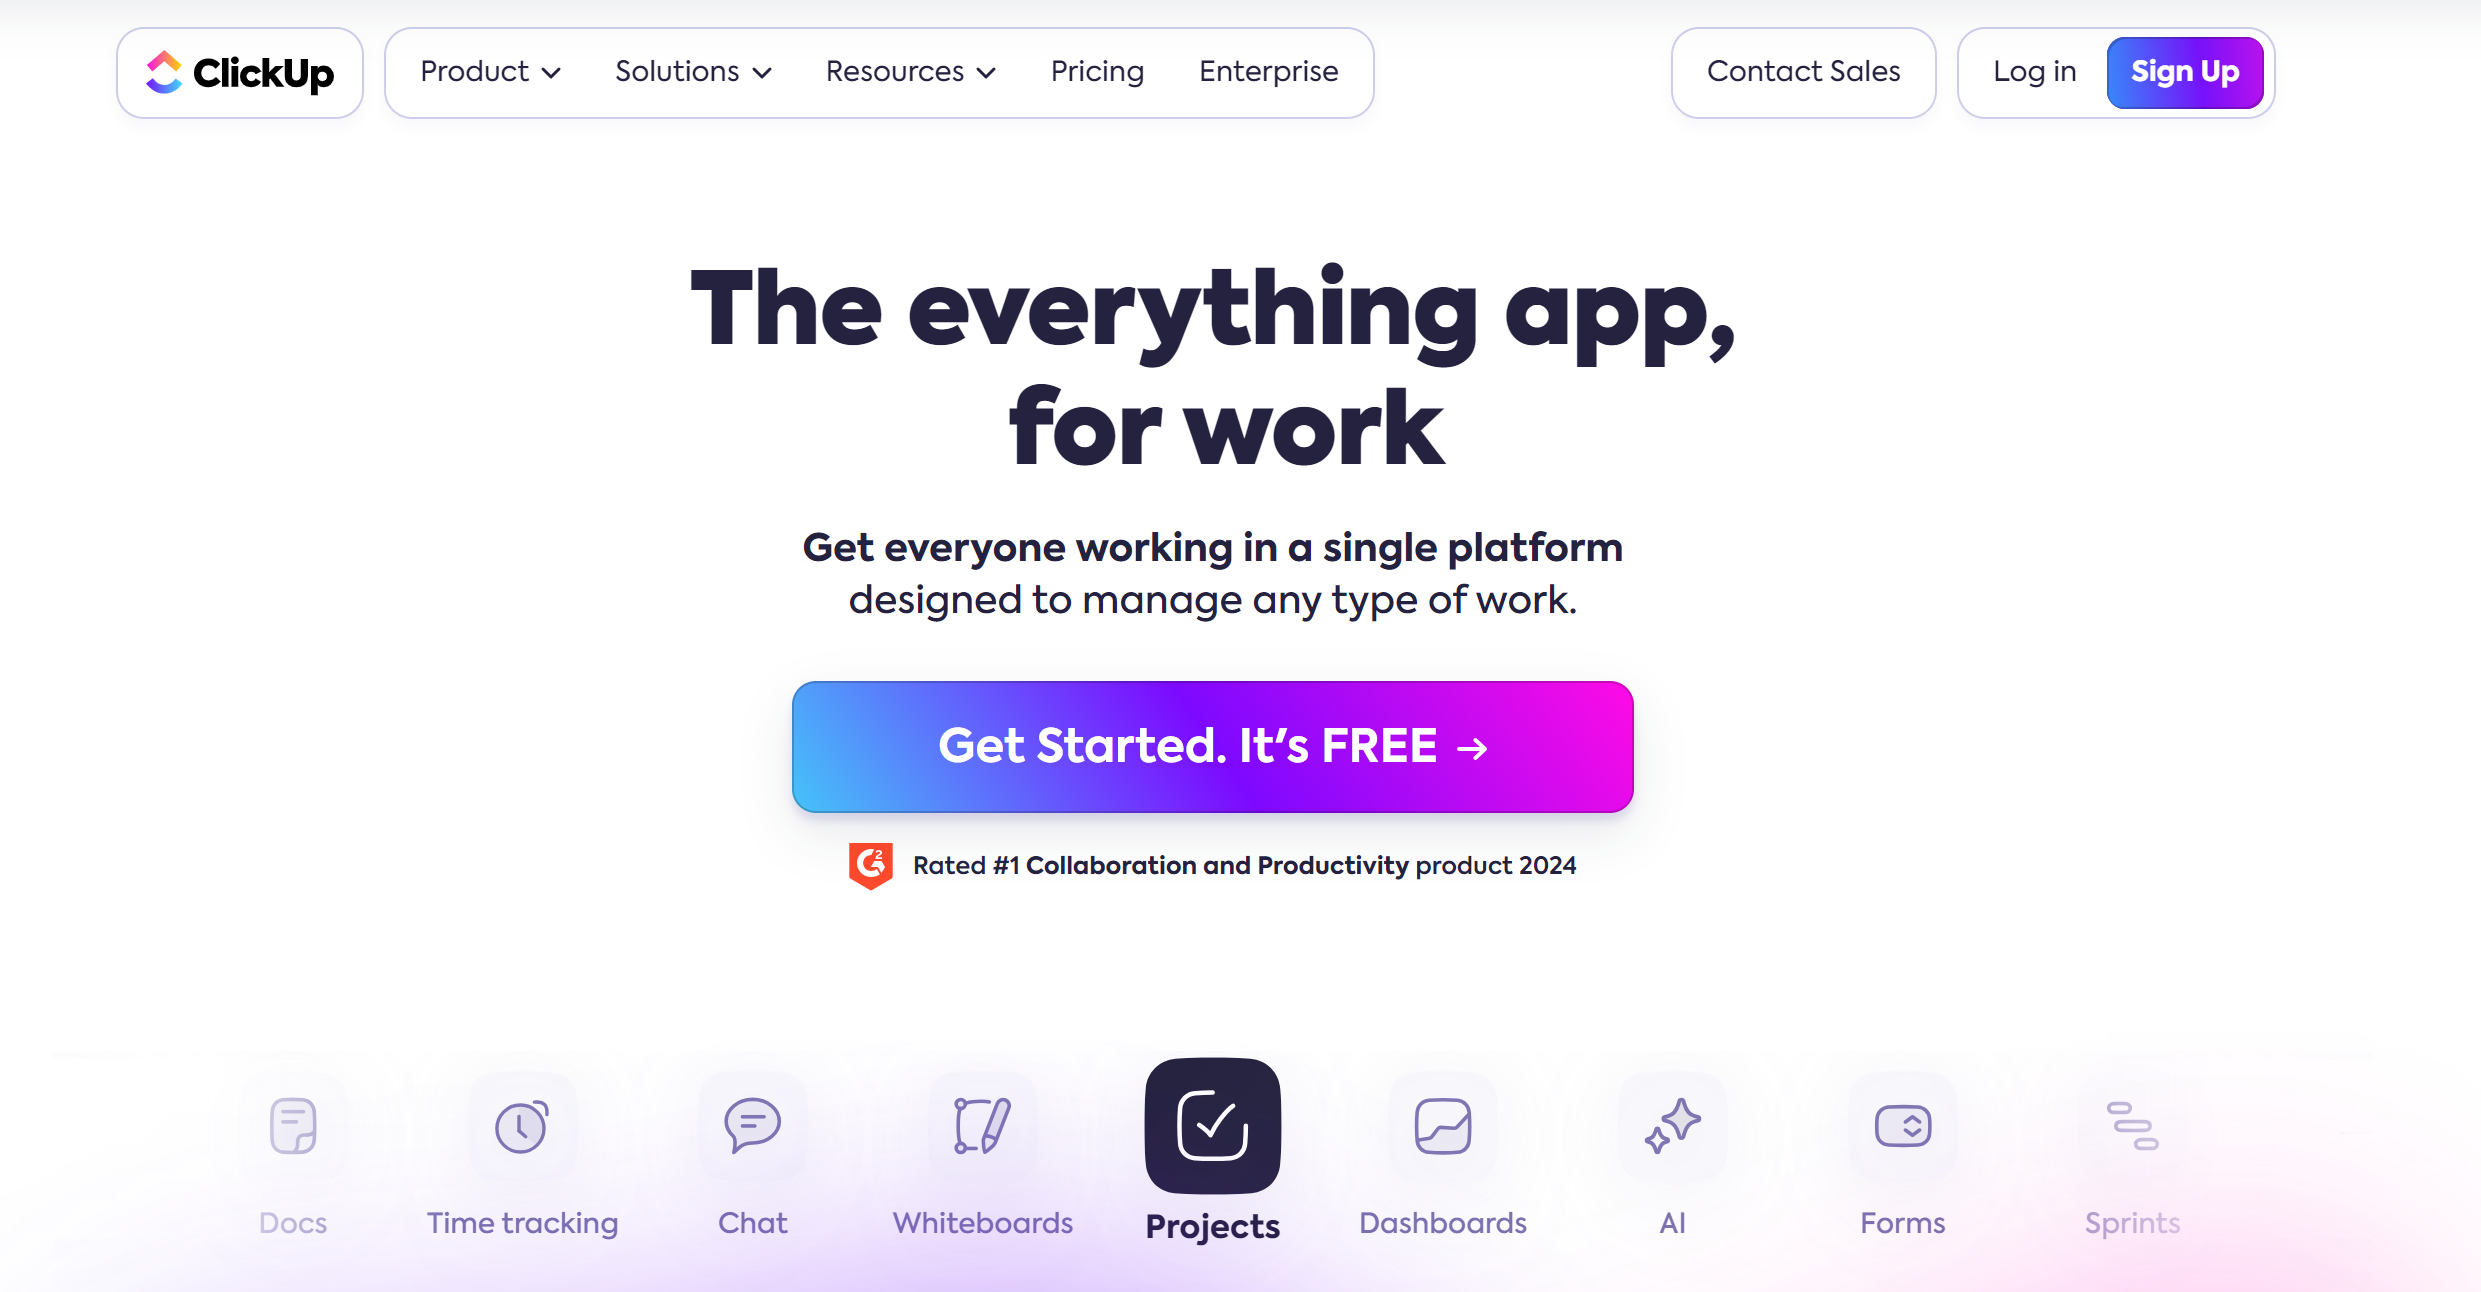Viewport: 2481px width, 1292px height.
Task: Open the Pricing menu item
Action: click(x=1098, y=72)
